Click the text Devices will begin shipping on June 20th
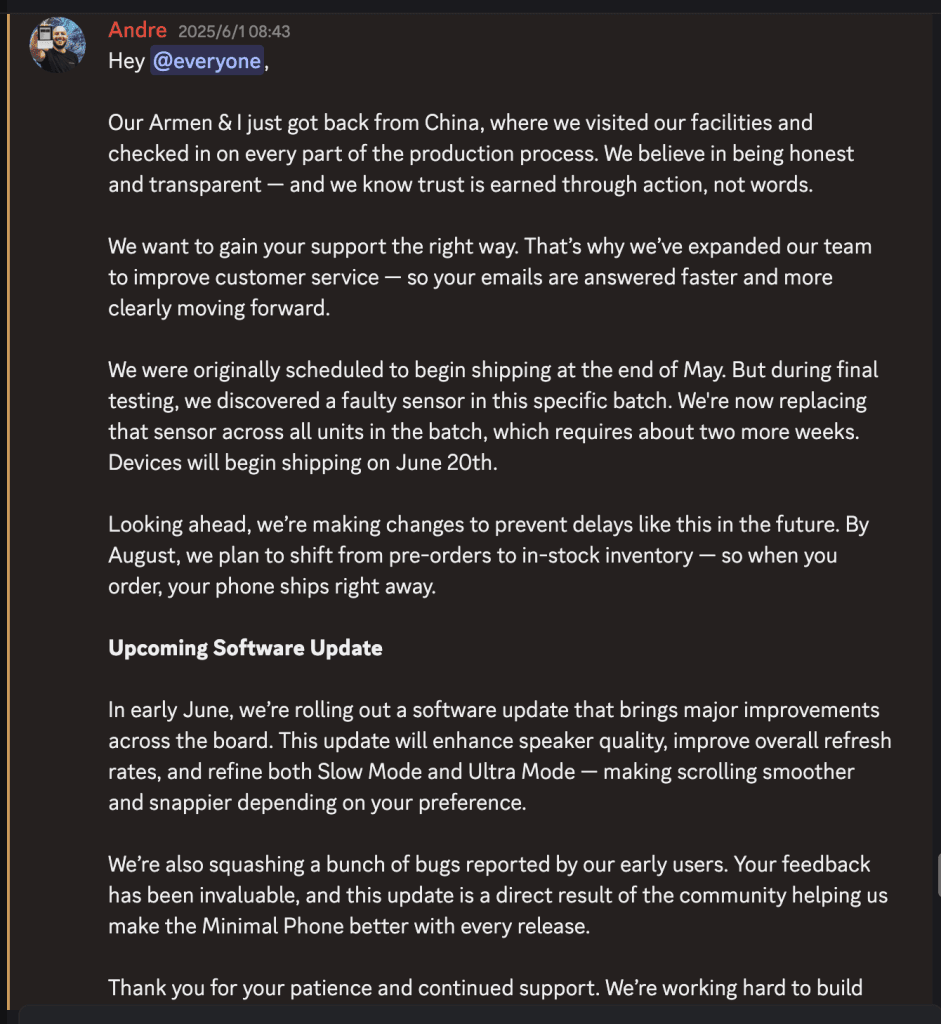 click(x=302, y=462)
